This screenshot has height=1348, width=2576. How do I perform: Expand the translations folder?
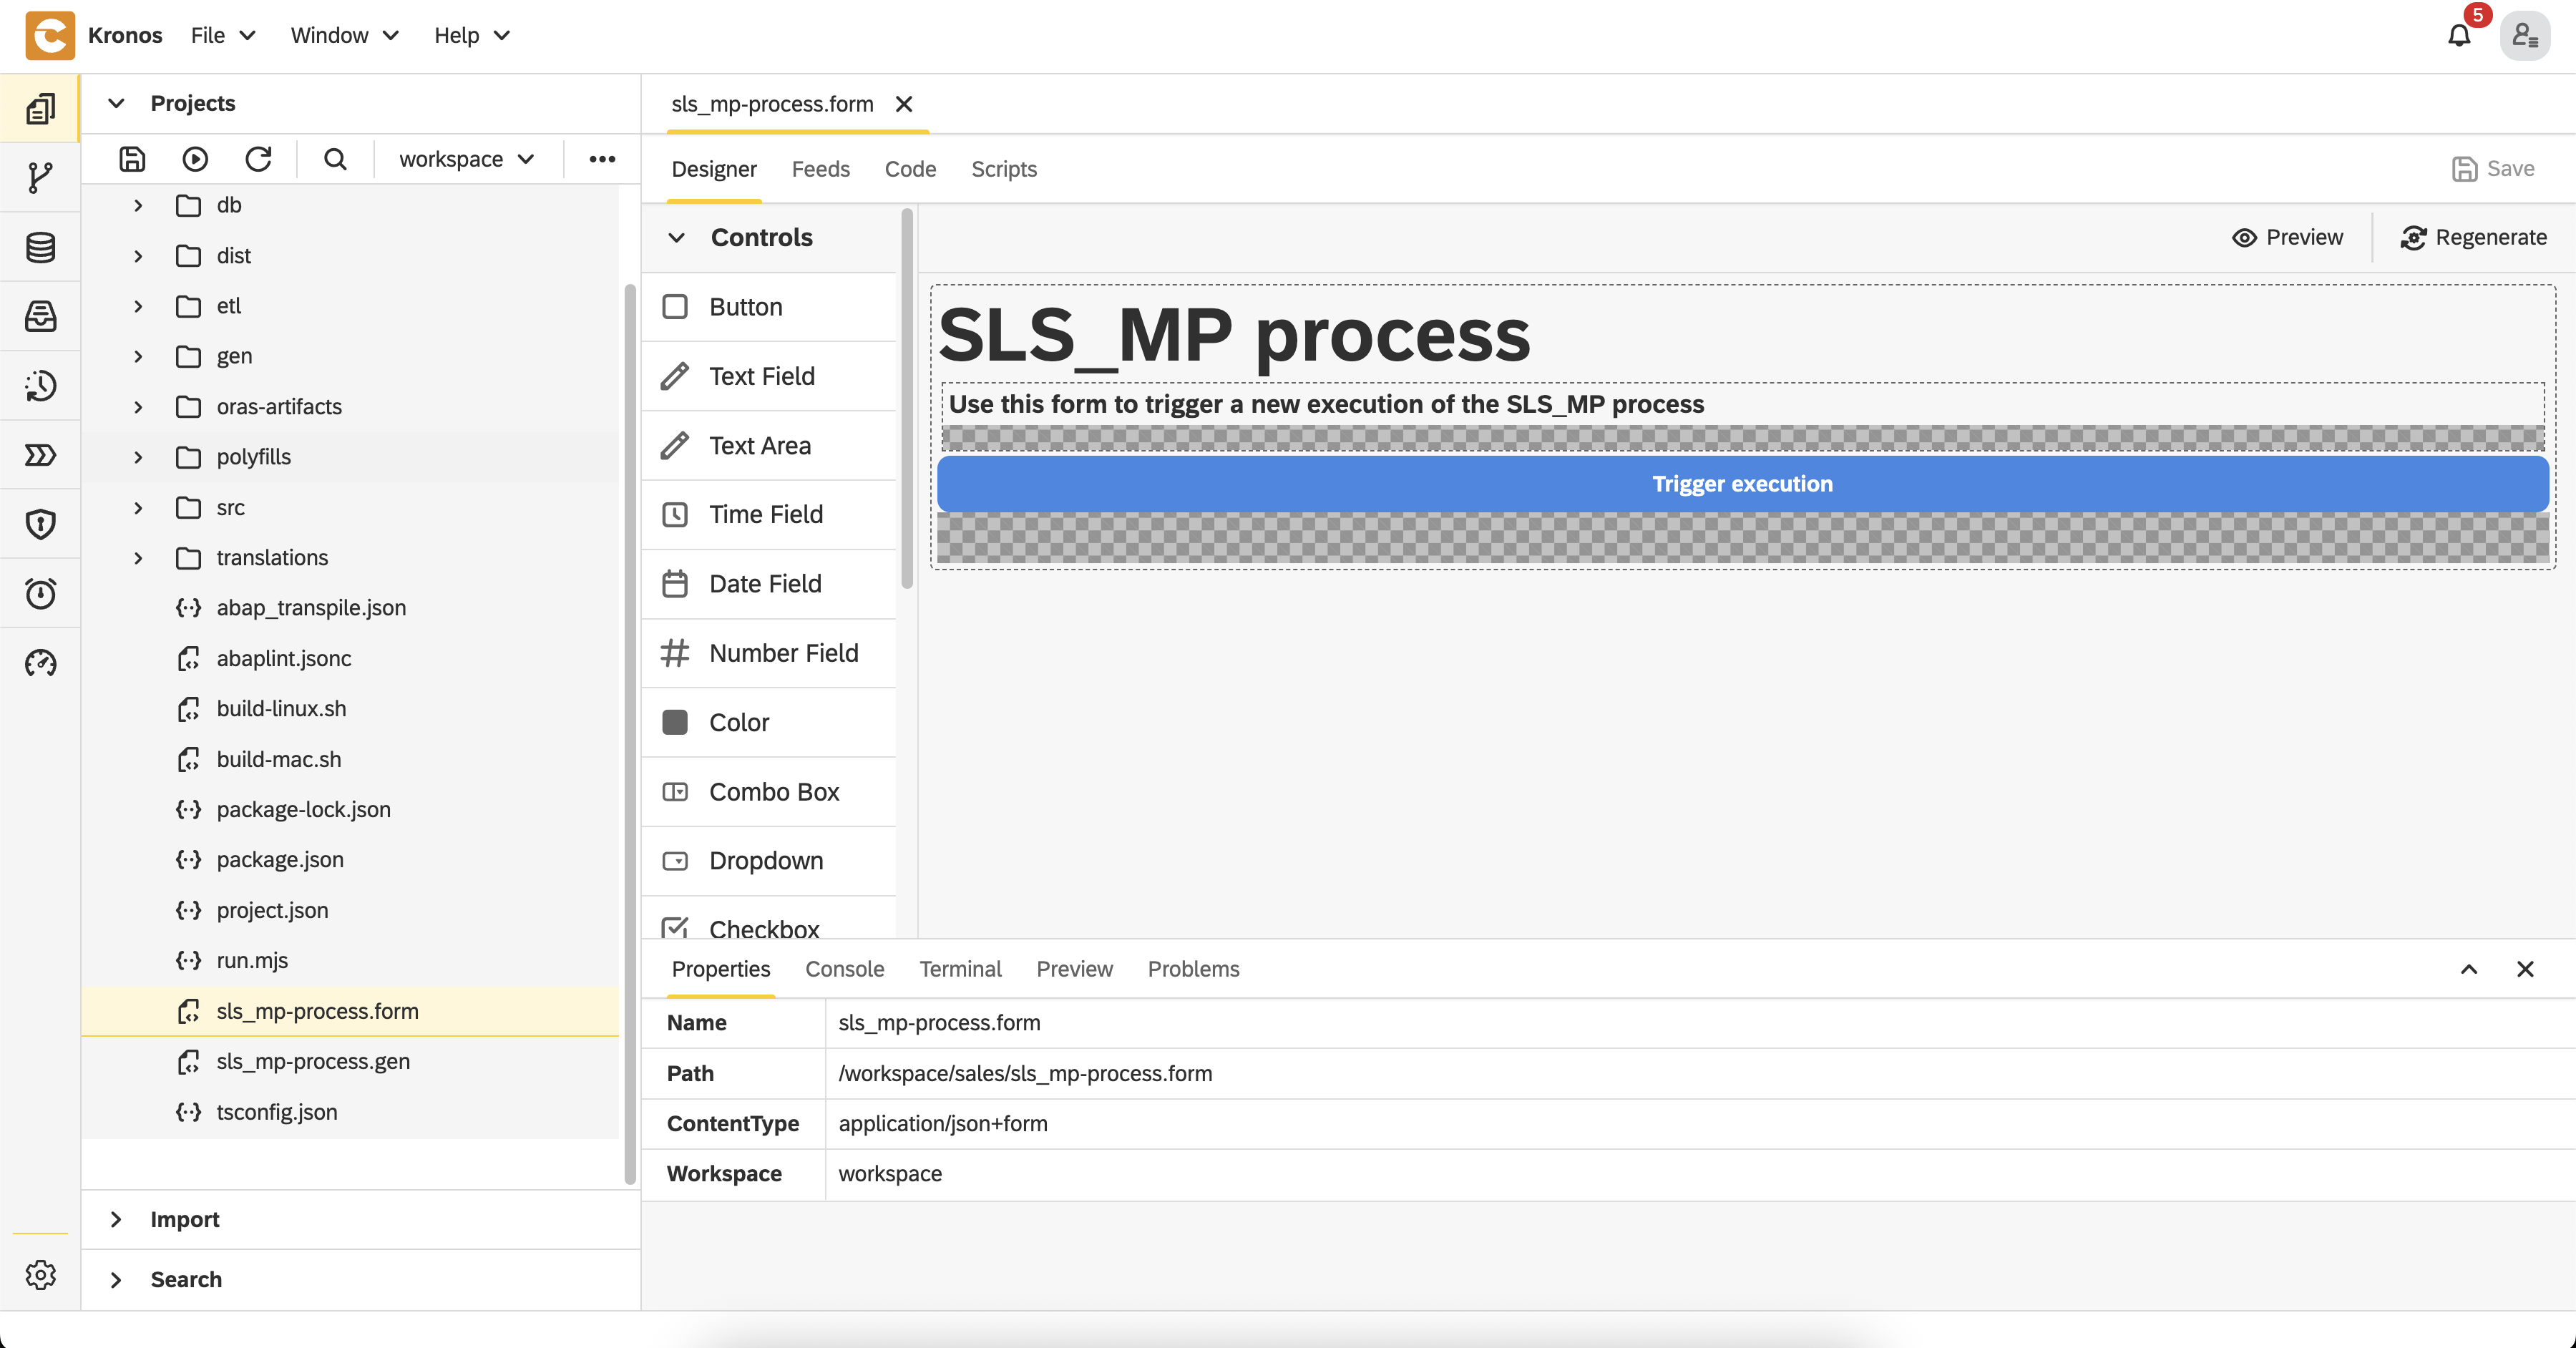[138, 558]
